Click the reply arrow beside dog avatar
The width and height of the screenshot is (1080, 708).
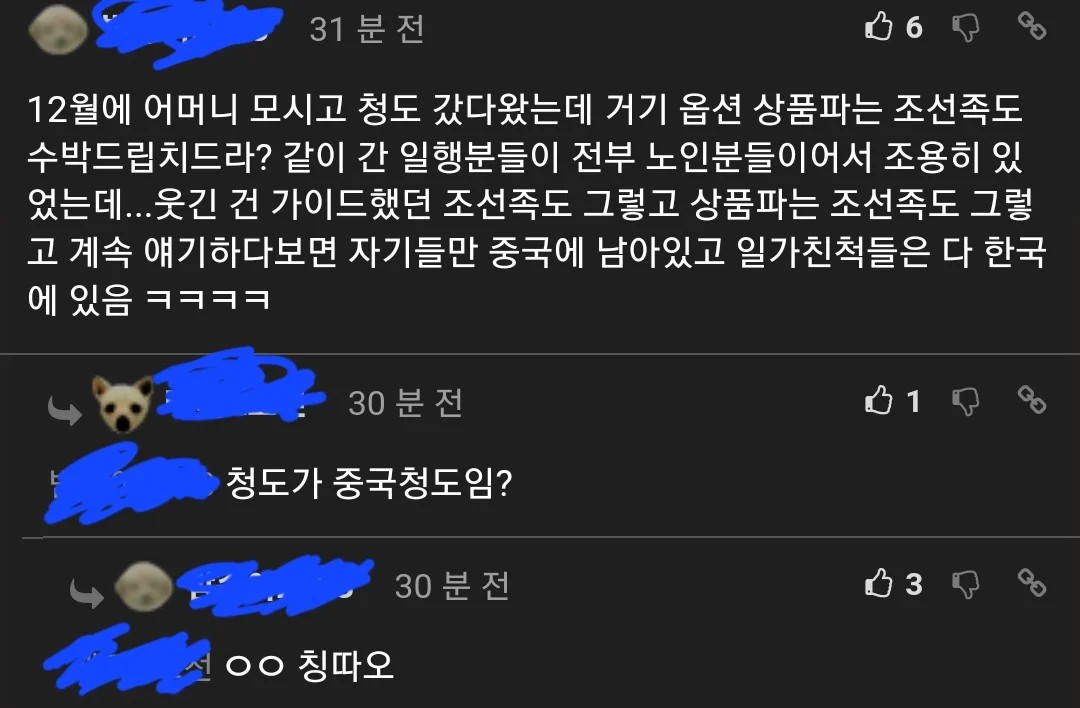pos(65,411)
